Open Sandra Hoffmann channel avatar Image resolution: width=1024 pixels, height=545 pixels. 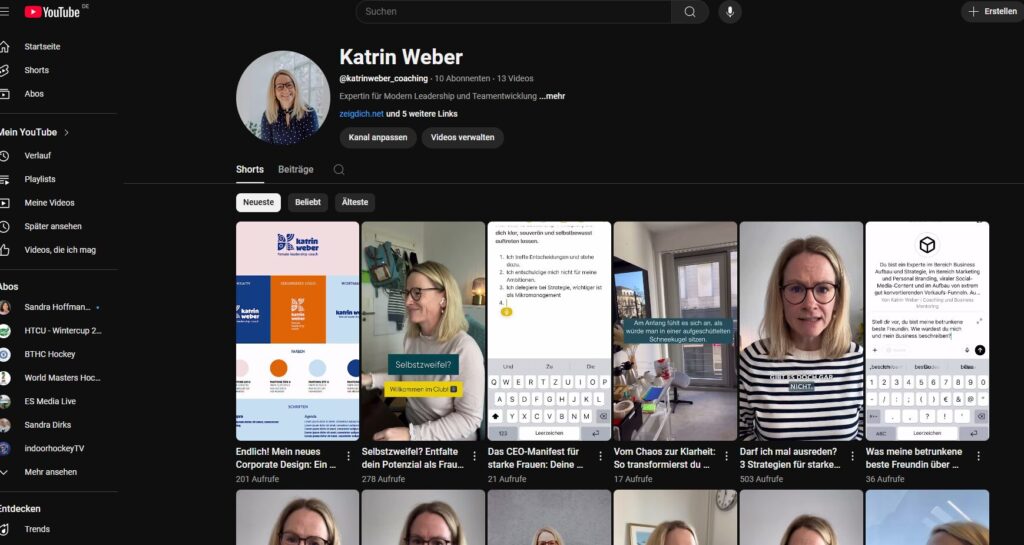coord(5,307)
